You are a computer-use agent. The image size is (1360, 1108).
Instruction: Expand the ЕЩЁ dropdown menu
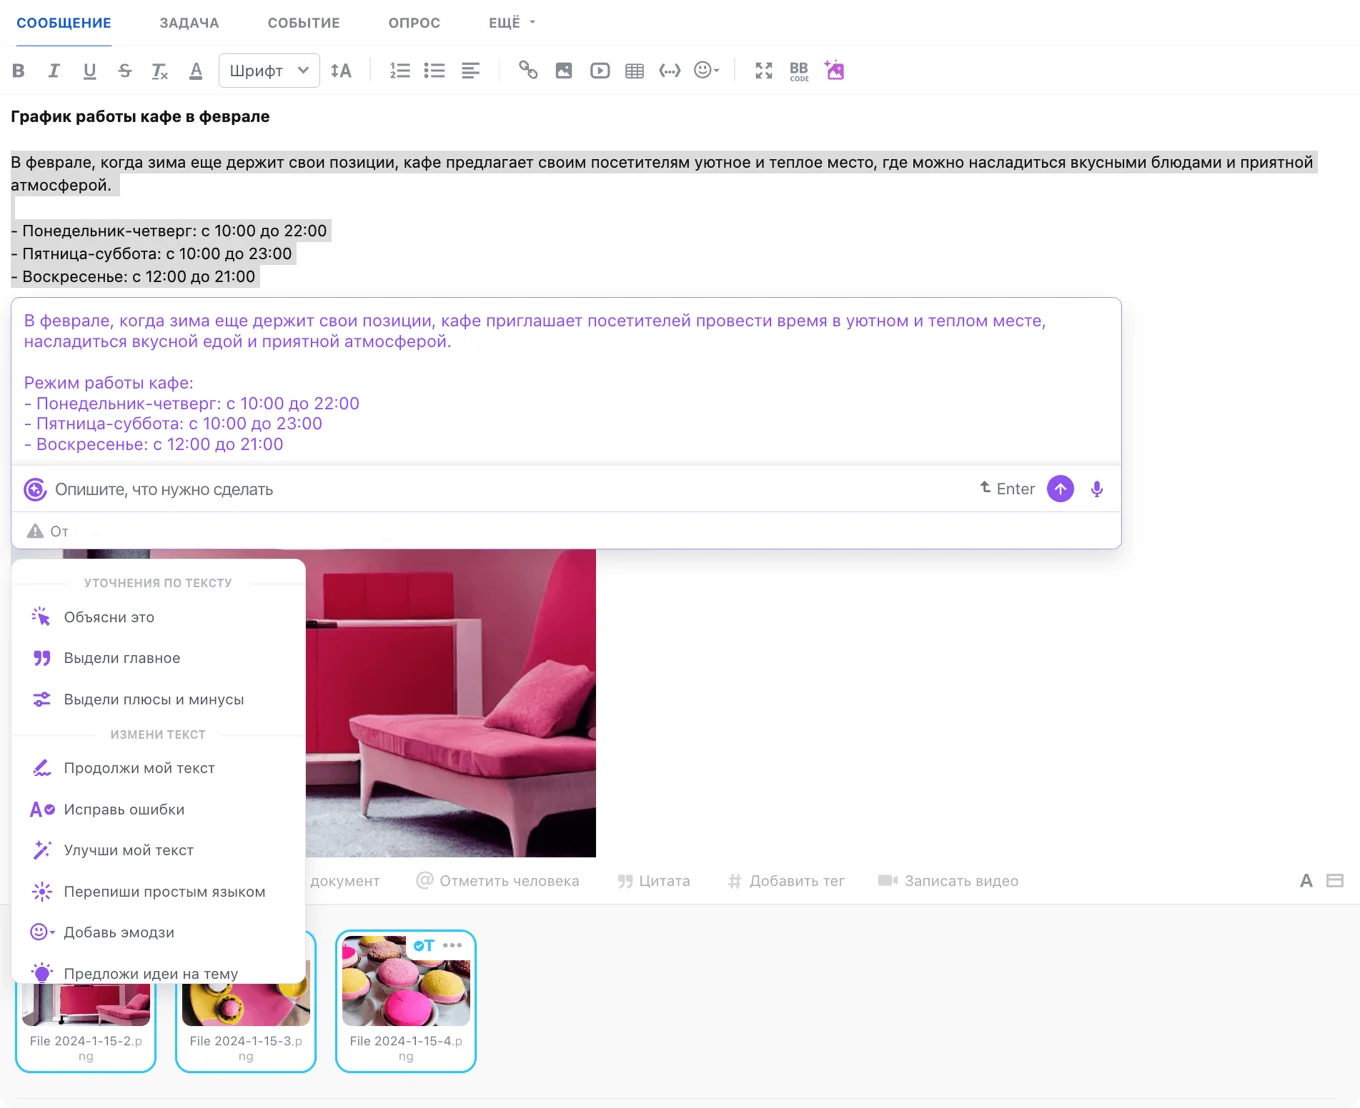(x=511, y=22)
